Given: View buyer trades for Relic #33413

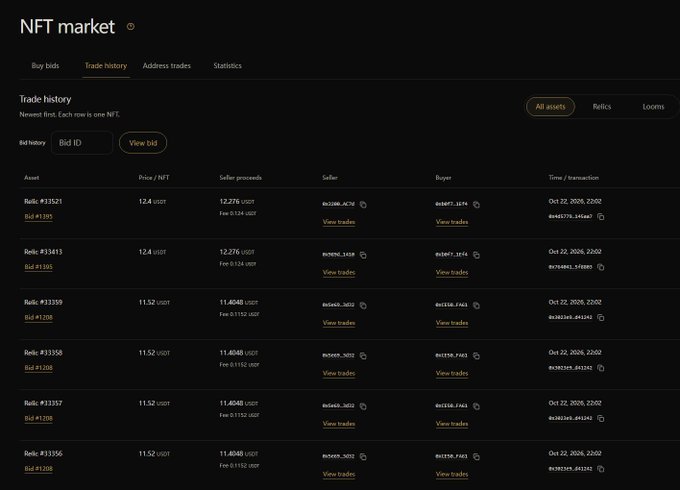Looking at the screenshot, I should [x=452, y=272].
